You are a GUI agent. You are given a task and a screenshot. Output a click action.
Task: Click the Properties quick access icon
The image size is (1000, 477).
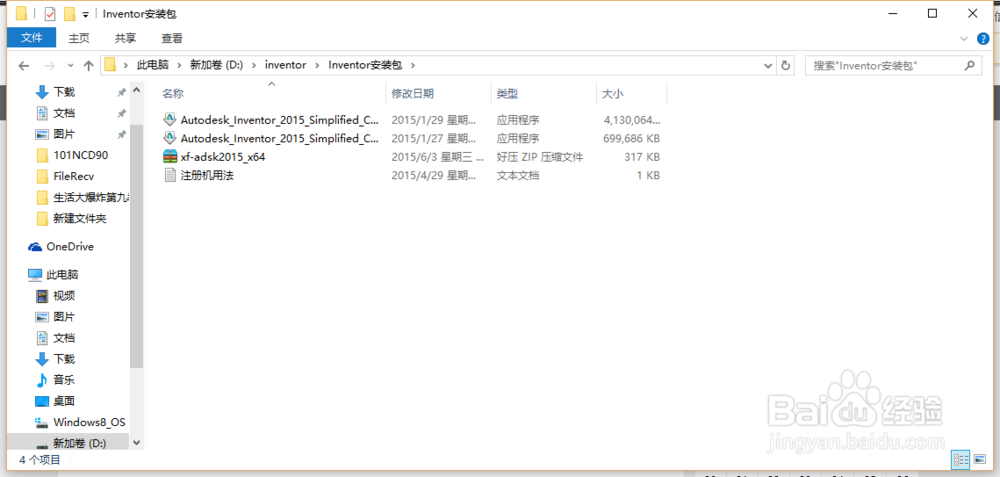pyautogui.click(x=49, y=13)
